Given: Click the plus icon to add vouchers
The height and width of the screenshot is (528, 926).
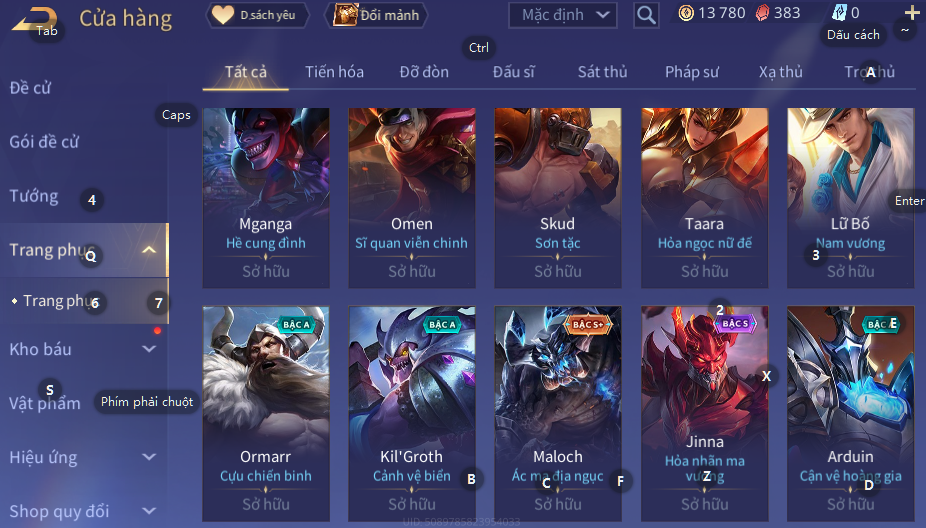Looking at the screenshot, I should [911, 12].
